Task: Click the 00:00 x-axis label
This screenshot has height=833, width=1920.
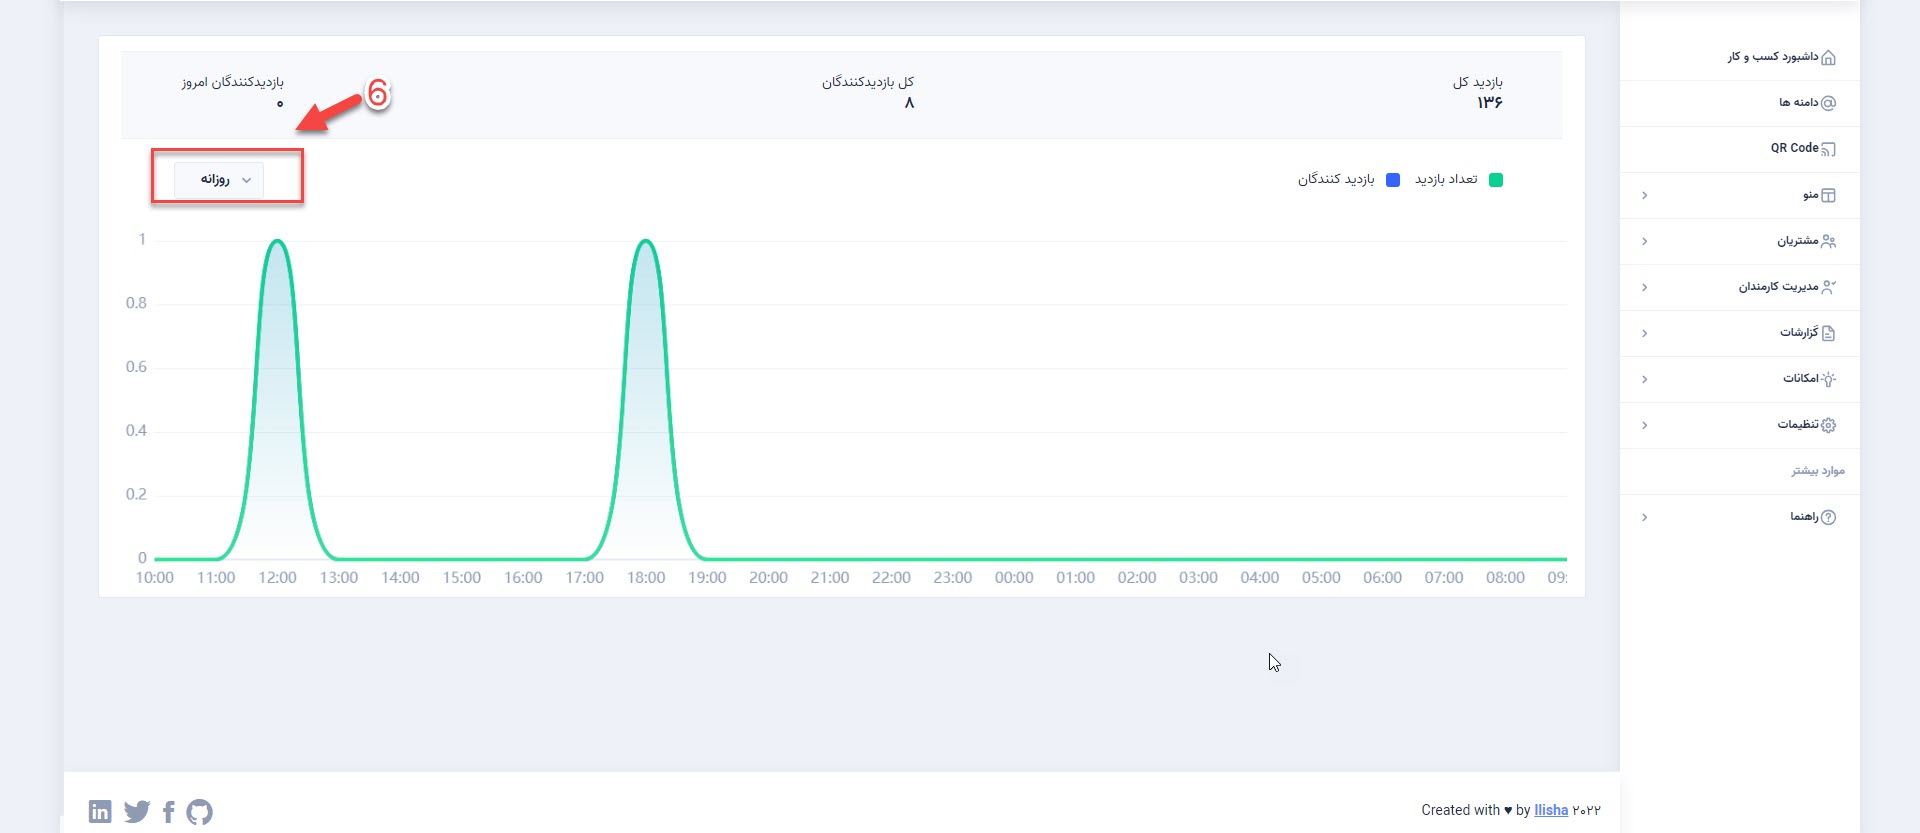Action: (x=1014, y=578)
